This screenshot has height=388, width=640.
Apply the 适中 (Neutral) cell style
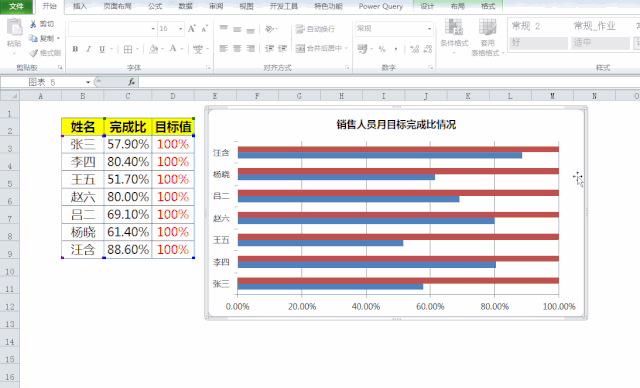(x=600, y=42)
